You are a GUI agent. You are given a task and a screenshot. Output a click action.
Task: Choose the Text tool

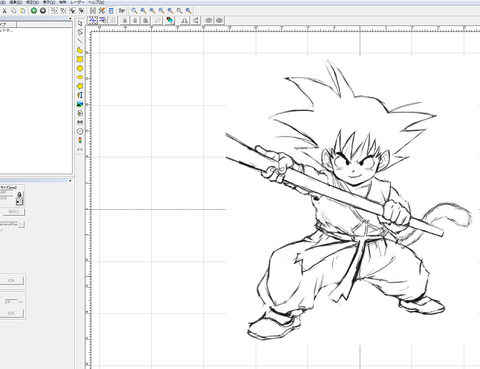pos(80,95)
